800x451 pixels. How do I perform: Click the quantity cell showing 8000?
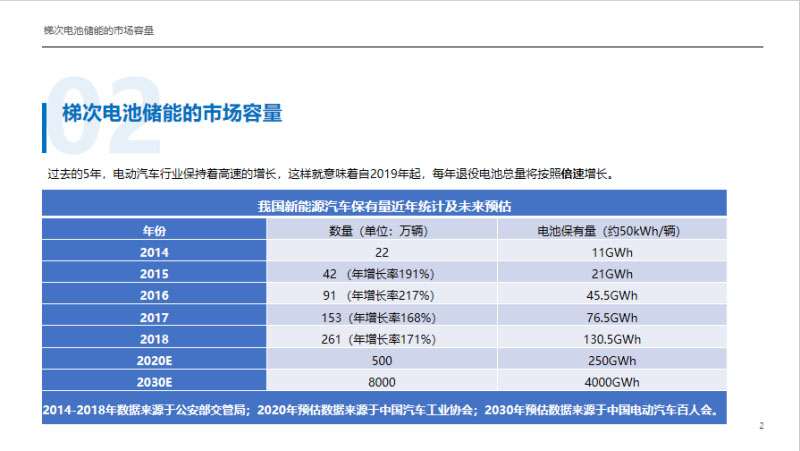click(382, 382)
